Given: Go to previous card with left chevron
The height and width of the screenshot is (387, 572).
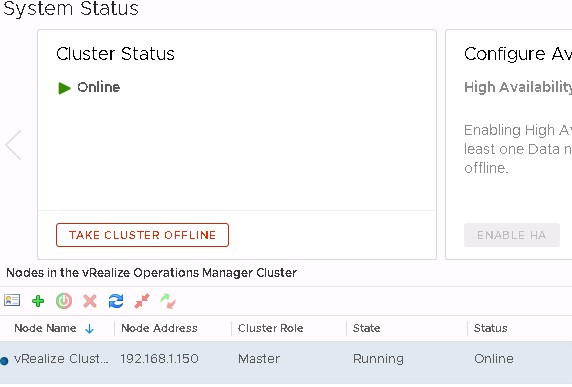Looking at the screenshot, I should pos(13,145).
